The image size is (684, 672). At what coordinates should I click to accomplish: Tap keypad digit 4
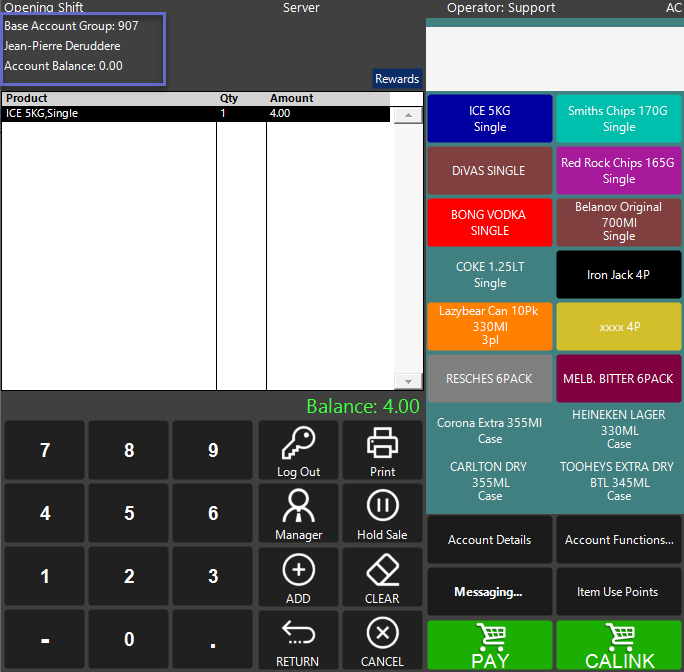tap(44, 513)
